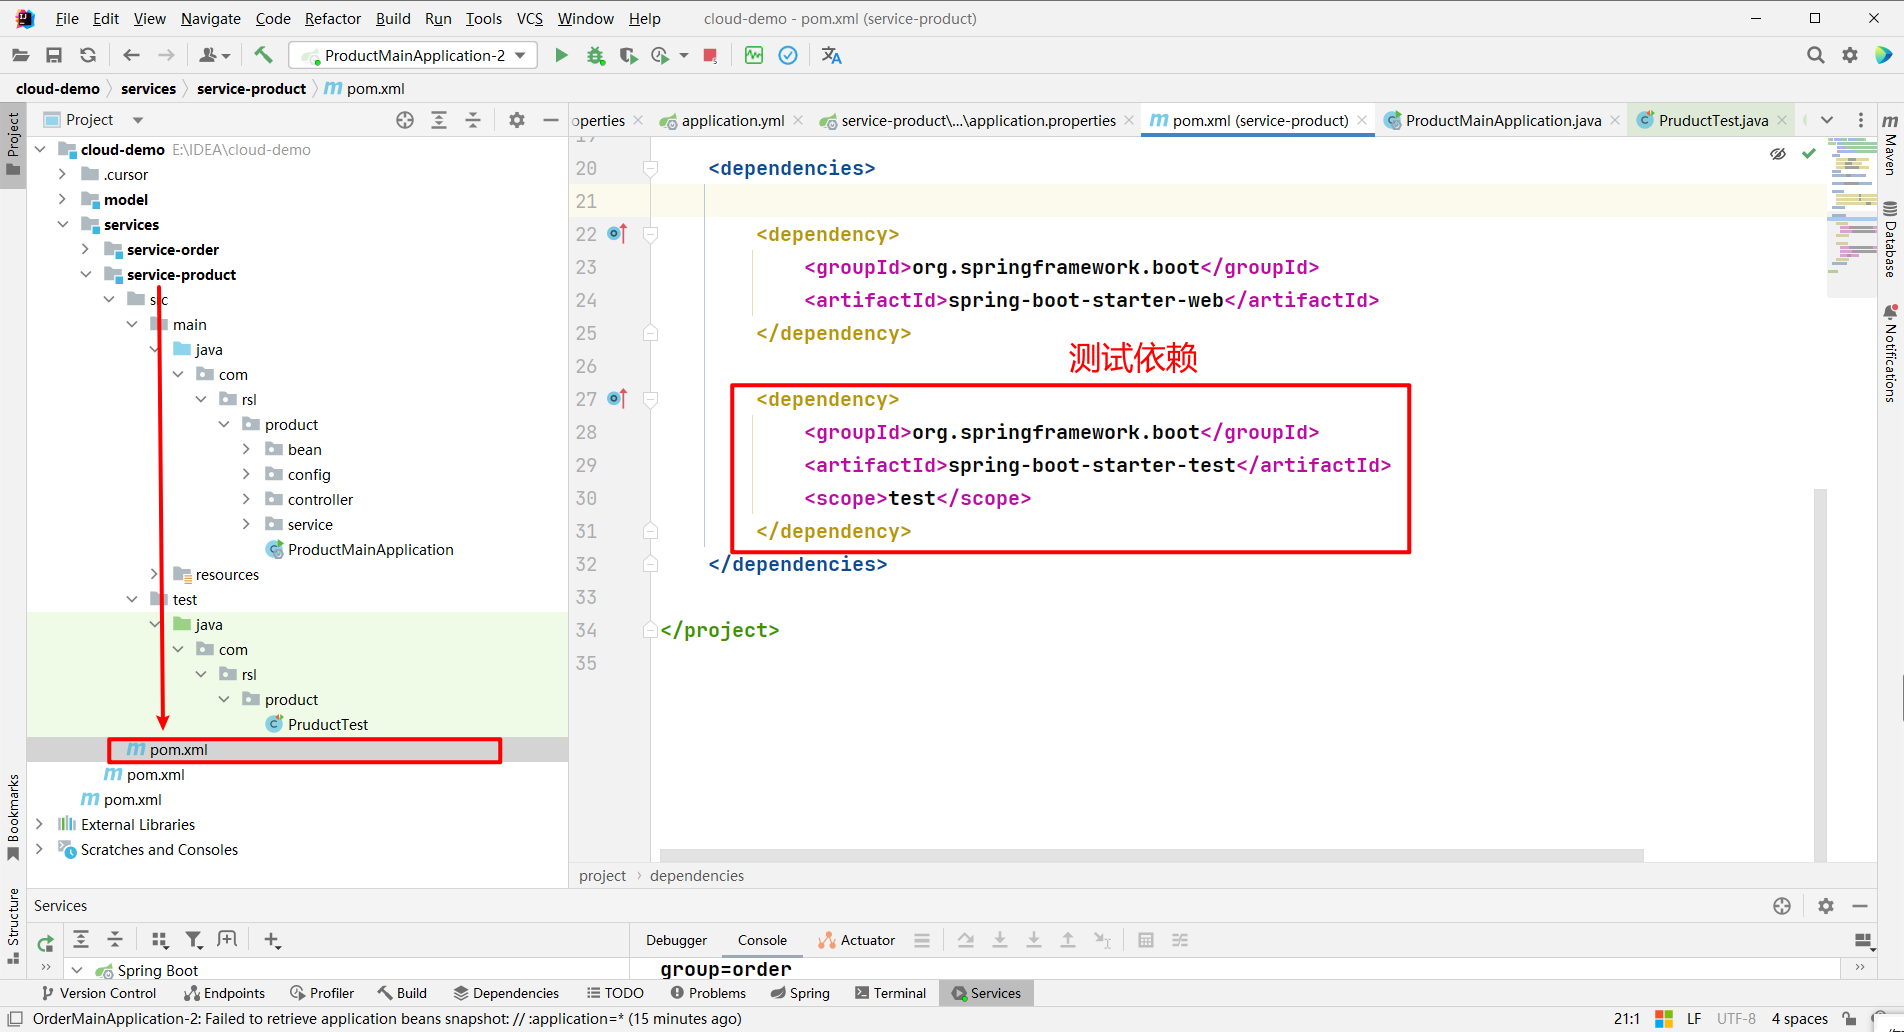Click service-product breadcrumb
Screen dimensions: 1904x1032
coord(251,88)
